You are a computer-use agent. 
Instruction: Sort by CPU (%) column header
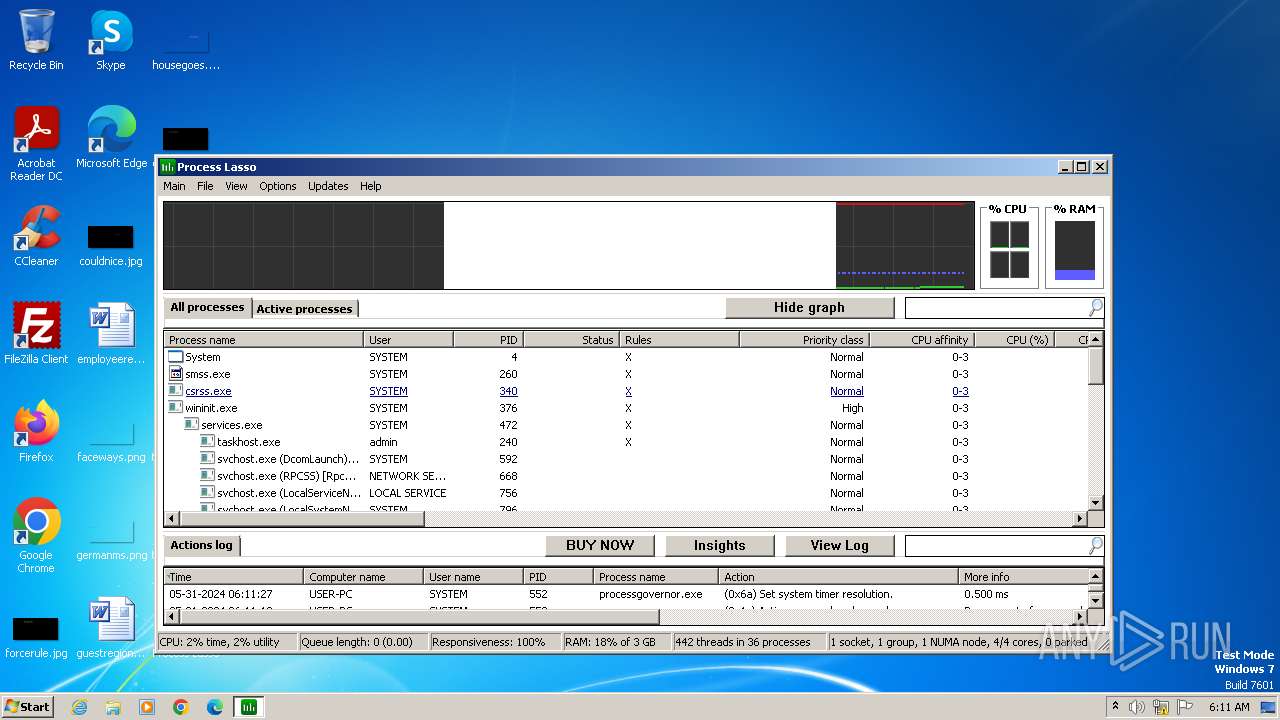1015,340
